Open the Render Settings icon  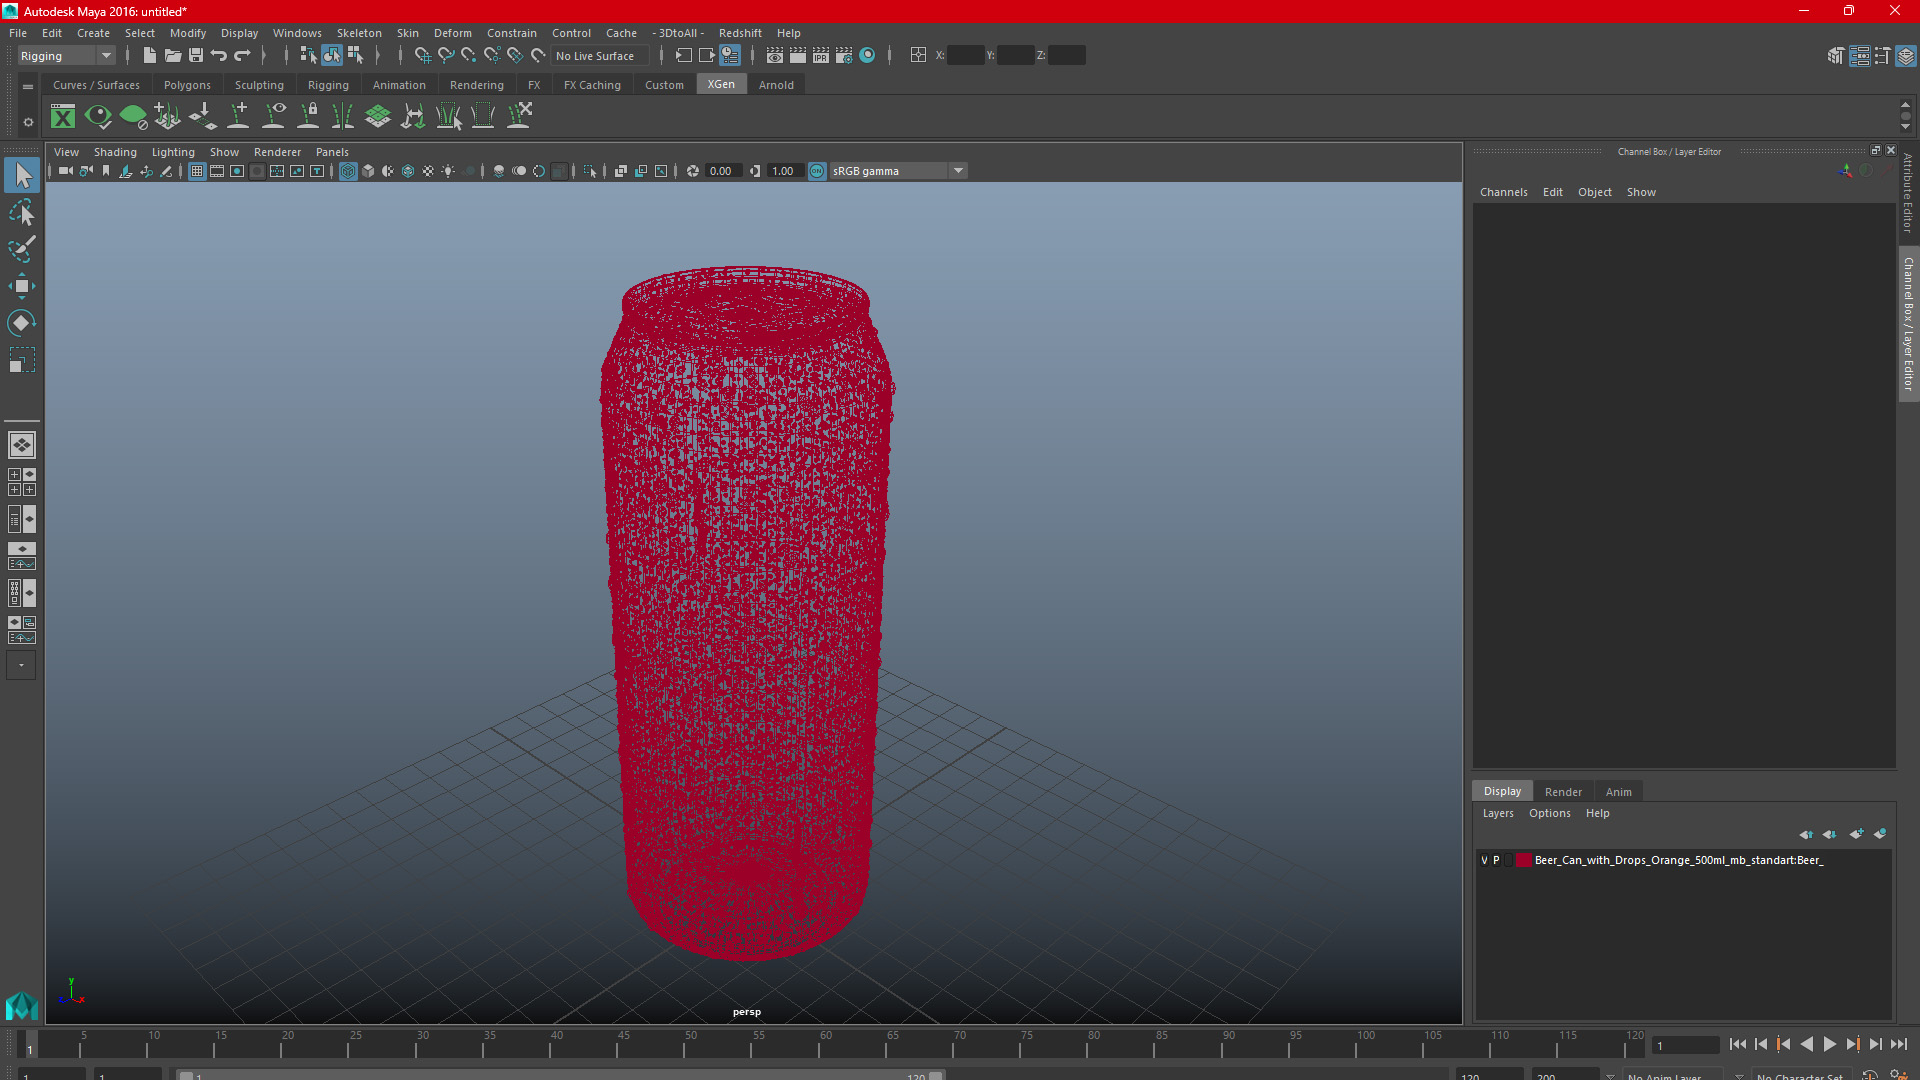pyautogui.click(x=844, y=56)
